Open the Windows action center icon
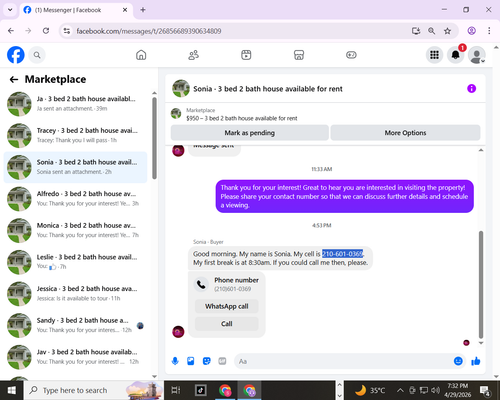 pyautogui.click(x=484, y=390)
